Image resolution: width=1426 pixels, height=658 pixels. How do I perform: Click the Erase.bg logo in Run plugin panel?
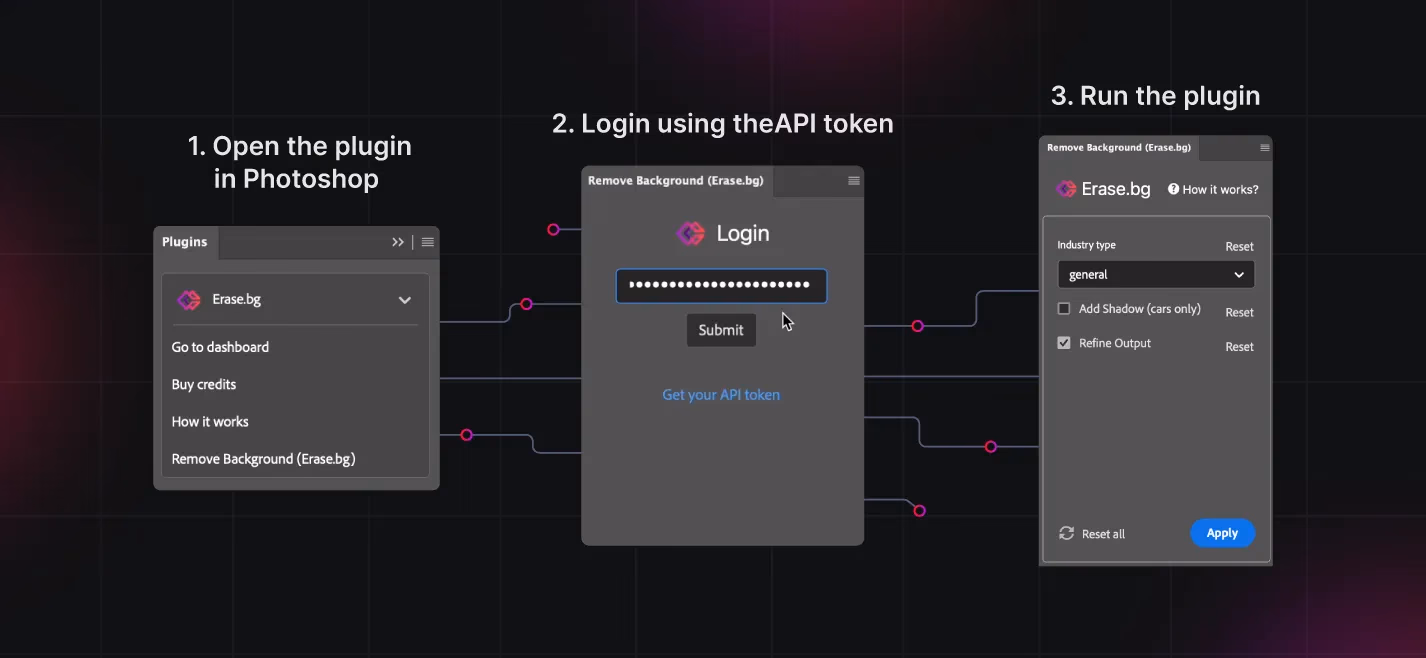1066,189
